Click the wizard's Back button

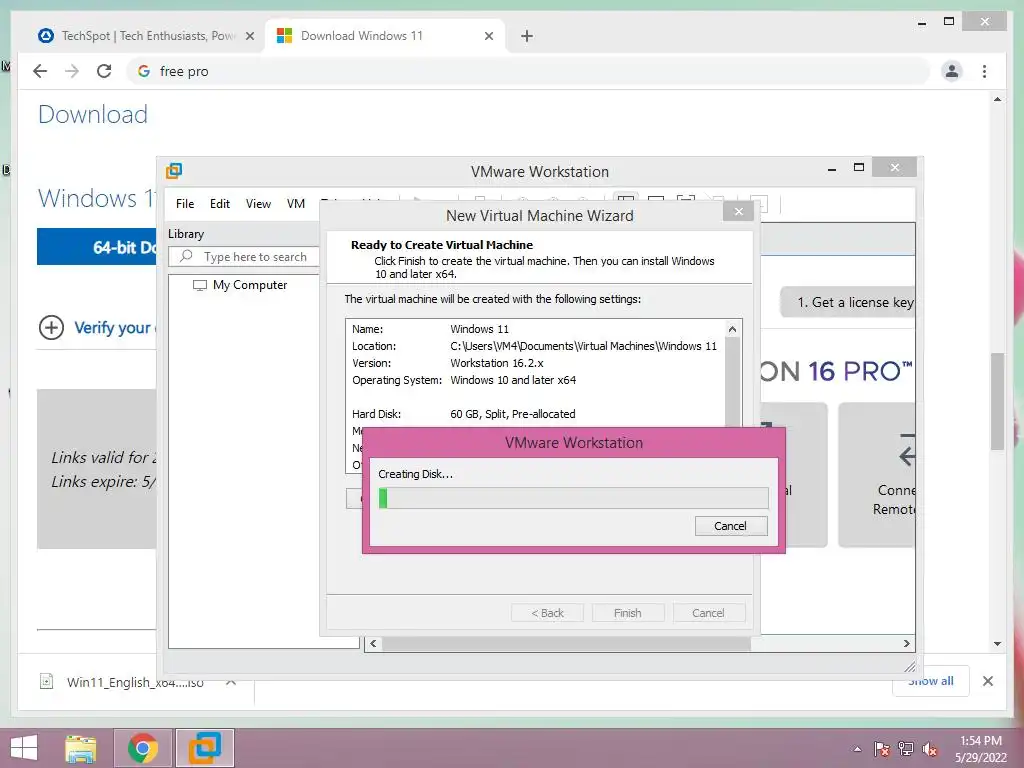[x=547, y=613]
